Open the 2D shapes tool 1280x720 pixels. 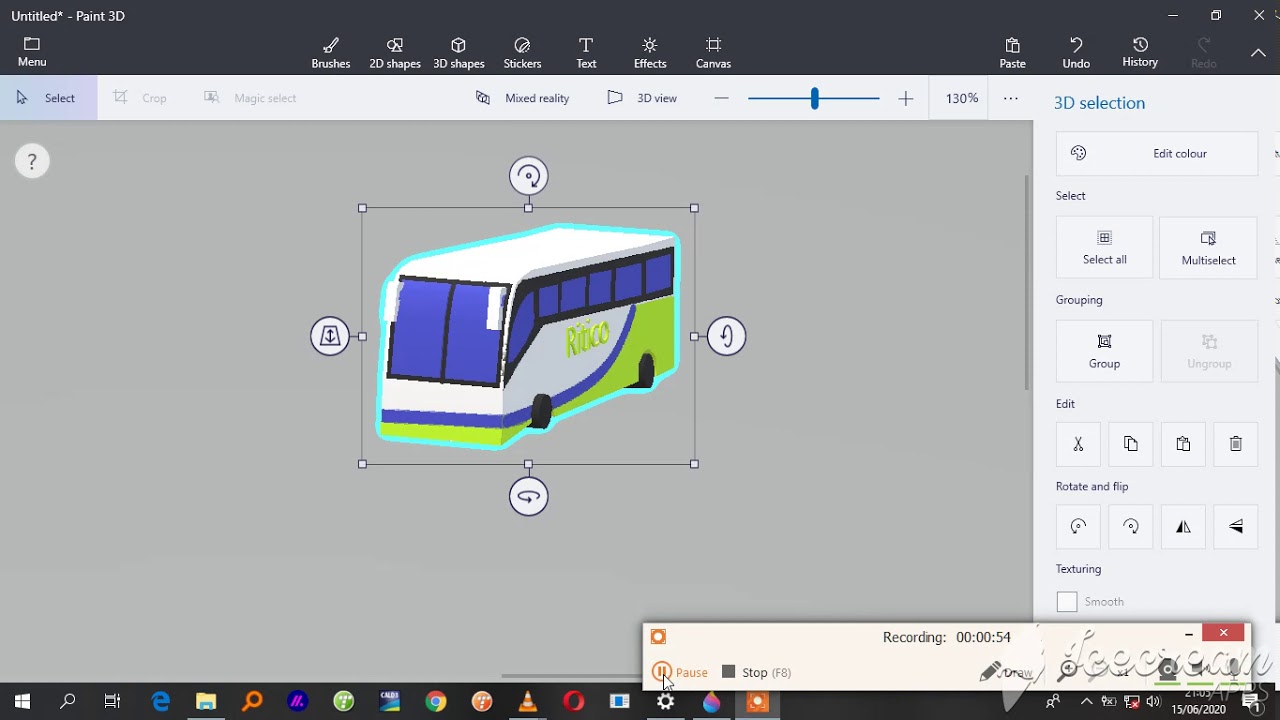[x=395, y=53]
